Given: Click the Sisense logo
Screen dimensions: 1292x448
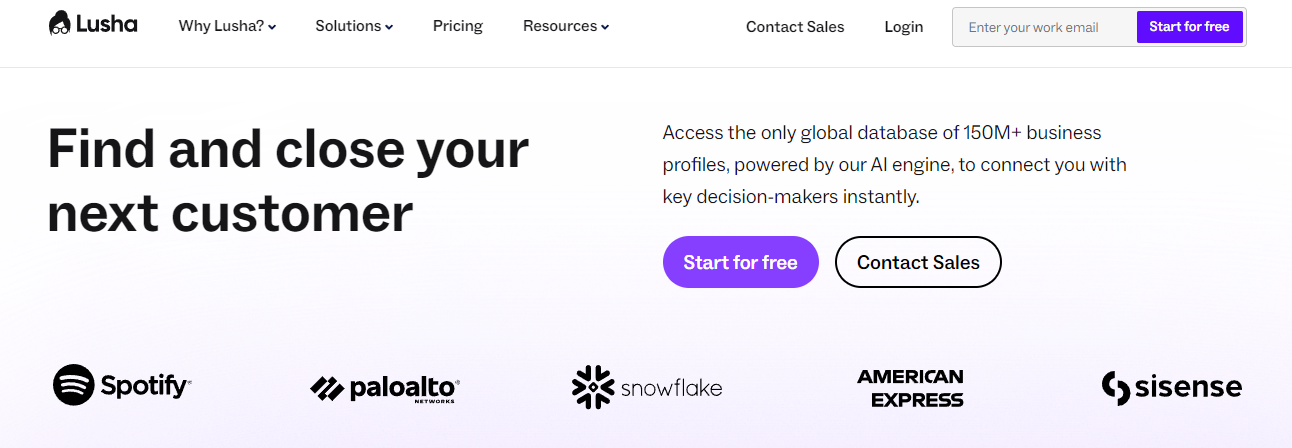Looking at the screenshot, I should tap(1171, 387).
